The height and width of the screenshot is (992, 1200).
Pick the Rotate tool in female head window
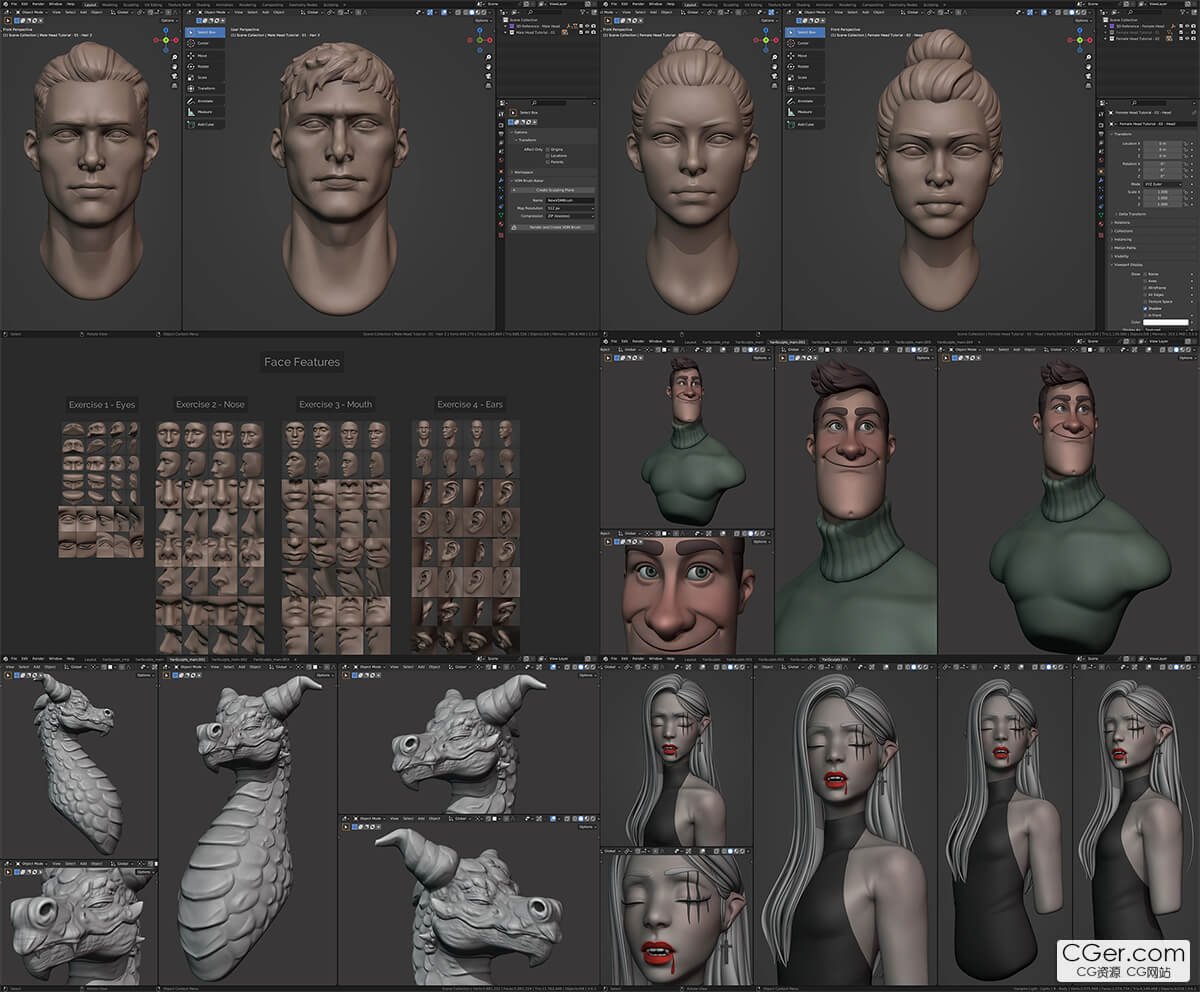point(804,67)
